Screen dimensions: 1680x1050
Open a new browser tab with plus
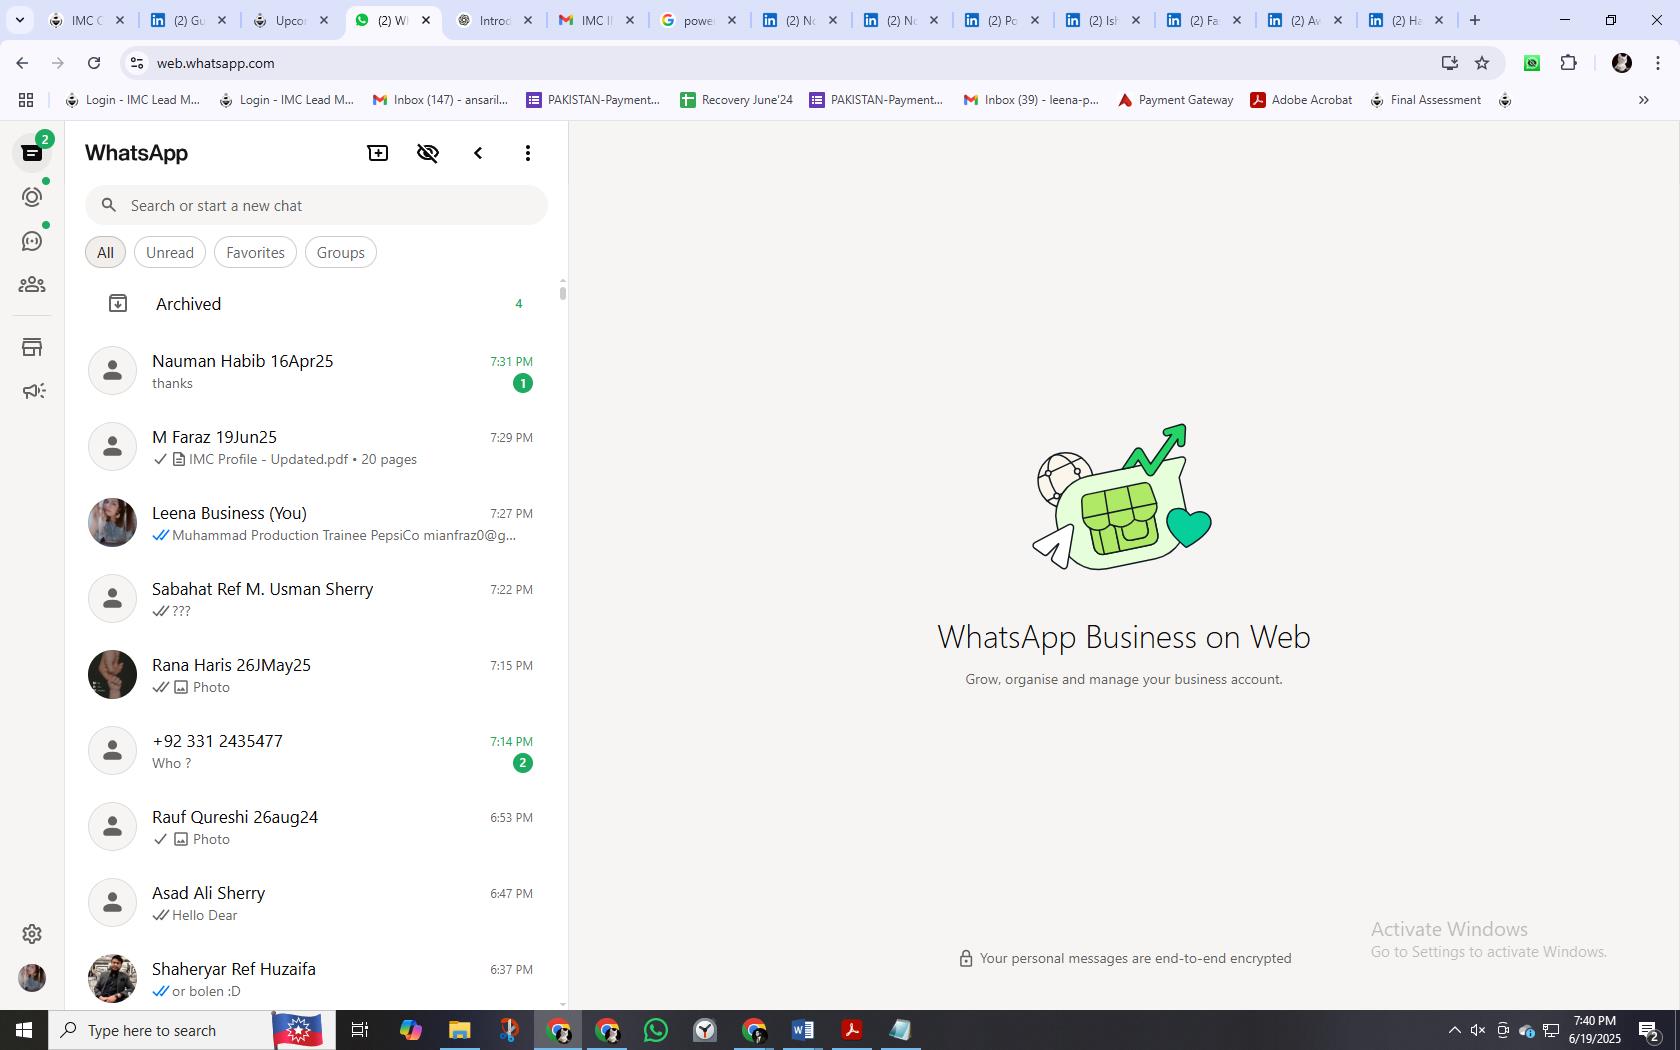tap(1474, 20)
